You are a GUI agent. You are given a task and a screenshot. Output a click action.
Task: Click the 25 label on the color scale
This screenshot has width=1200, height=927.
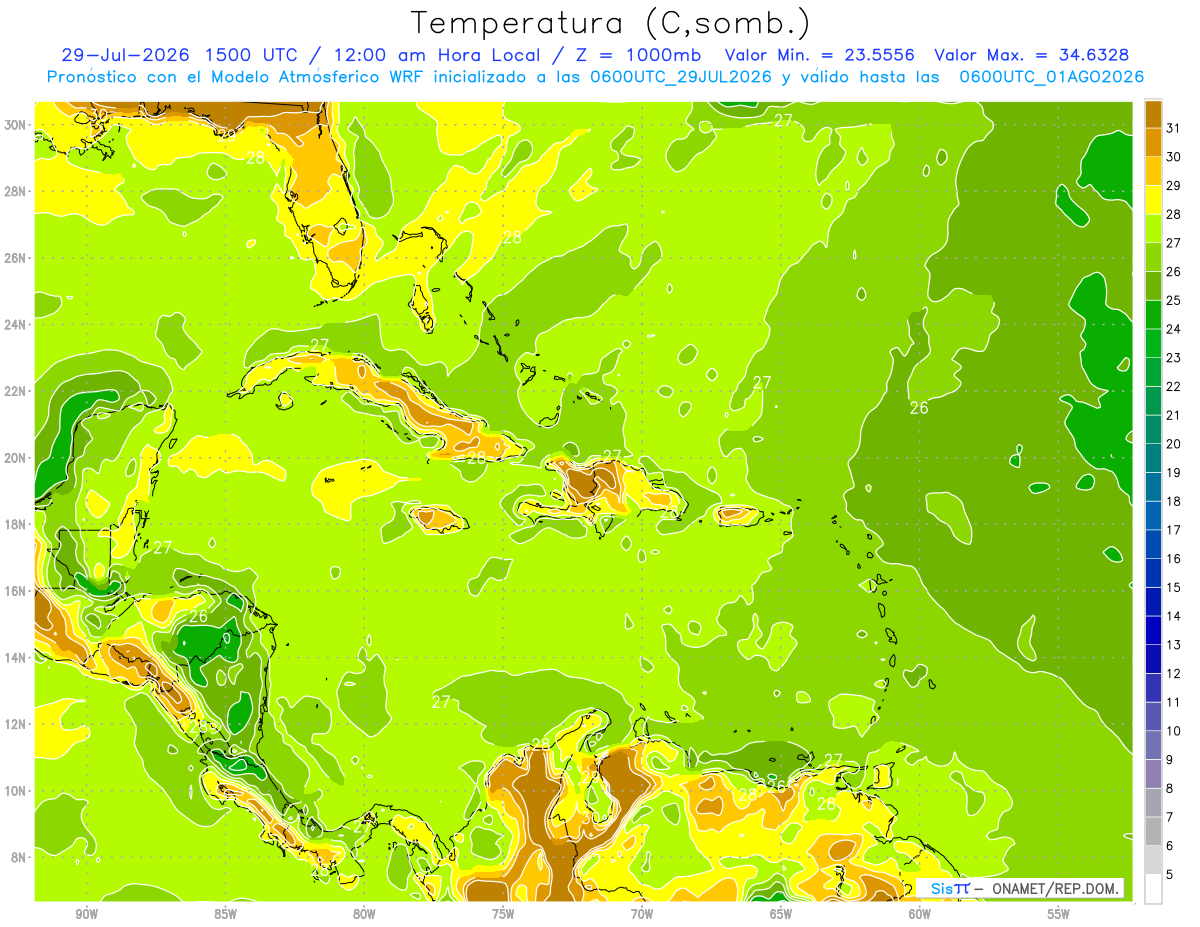pyautogui.click(x=1174, y=300)
